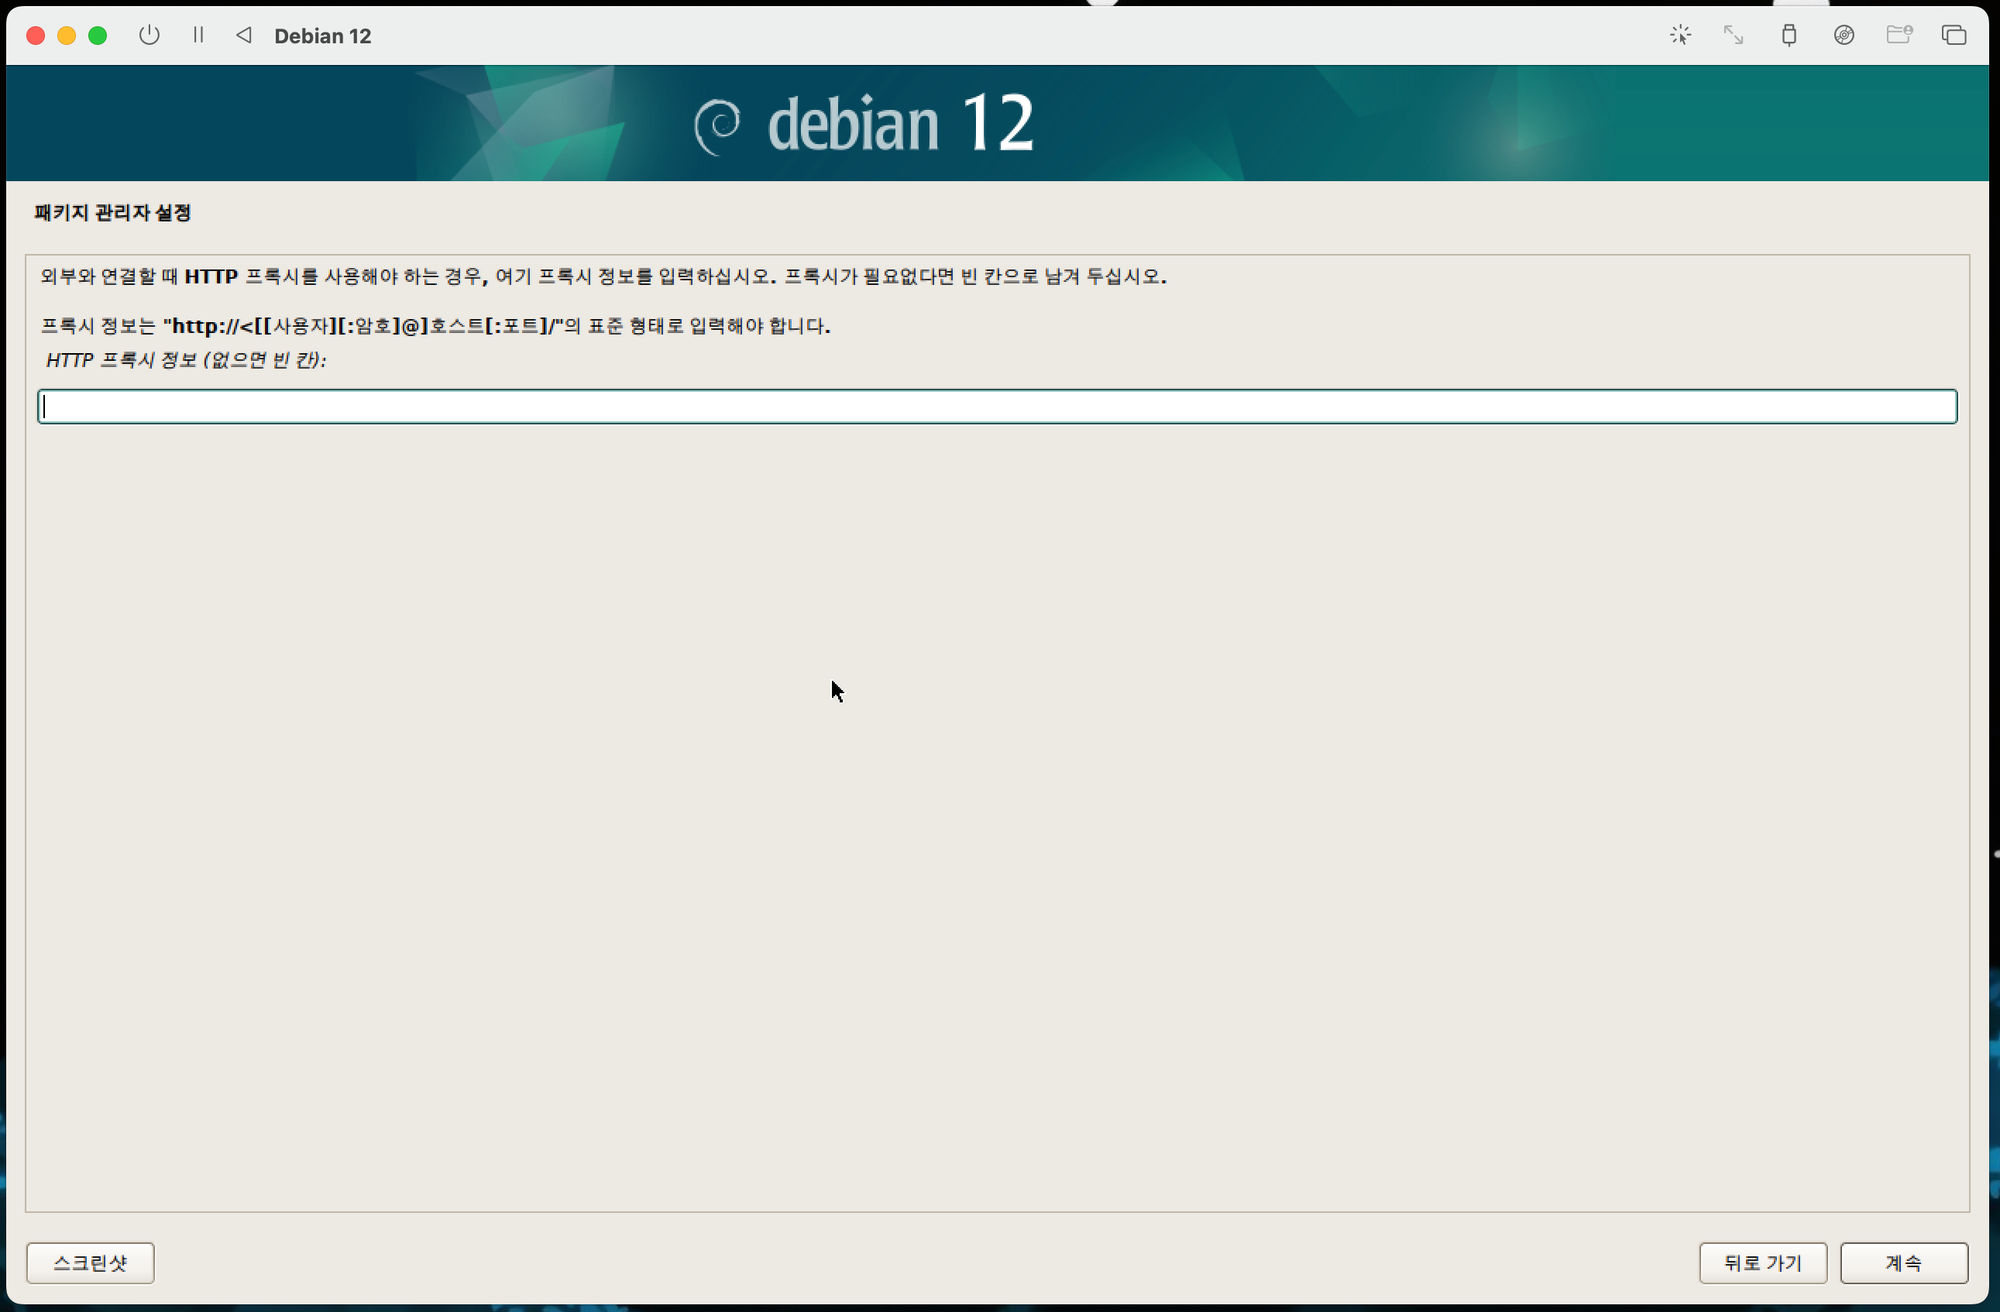Click the Debian 12 window title text
The image size is (2000, 1312).
323,36
